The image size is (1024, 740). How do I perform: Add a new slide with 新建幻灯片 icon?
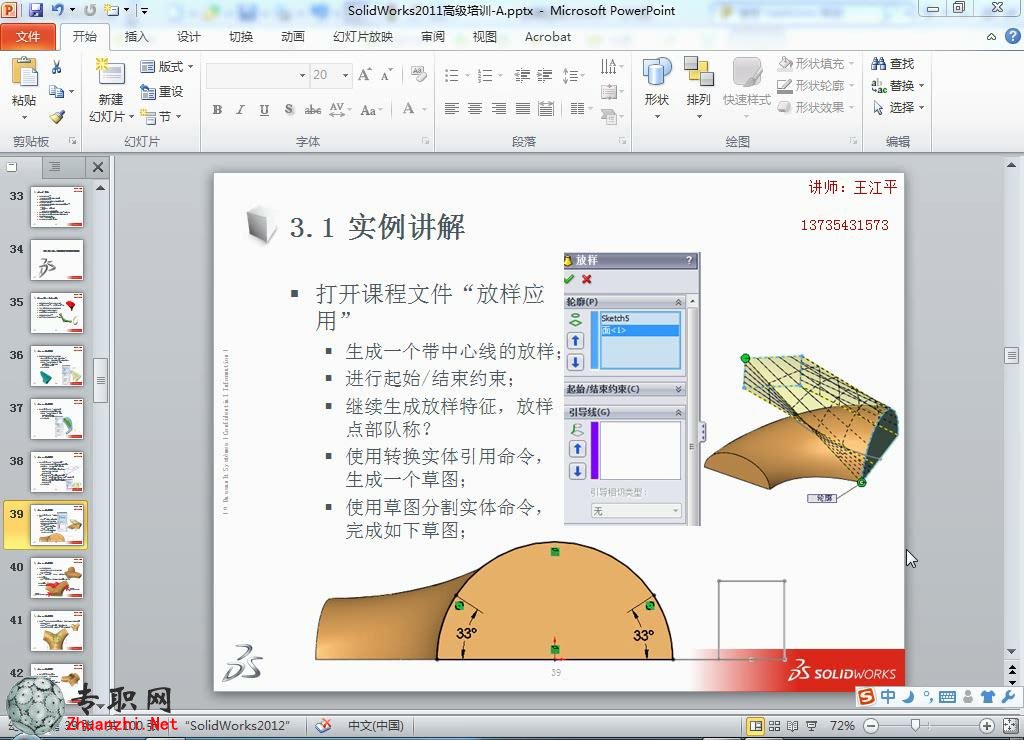pyautogui.click(x=110, y=72)
